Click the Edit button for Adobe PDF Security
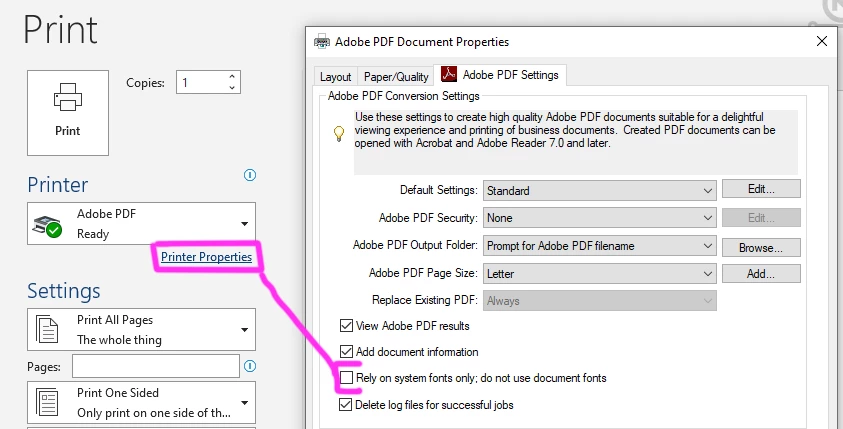Image resolution: width=843 pixels, height=429 pixels. (x=761, y=218)
